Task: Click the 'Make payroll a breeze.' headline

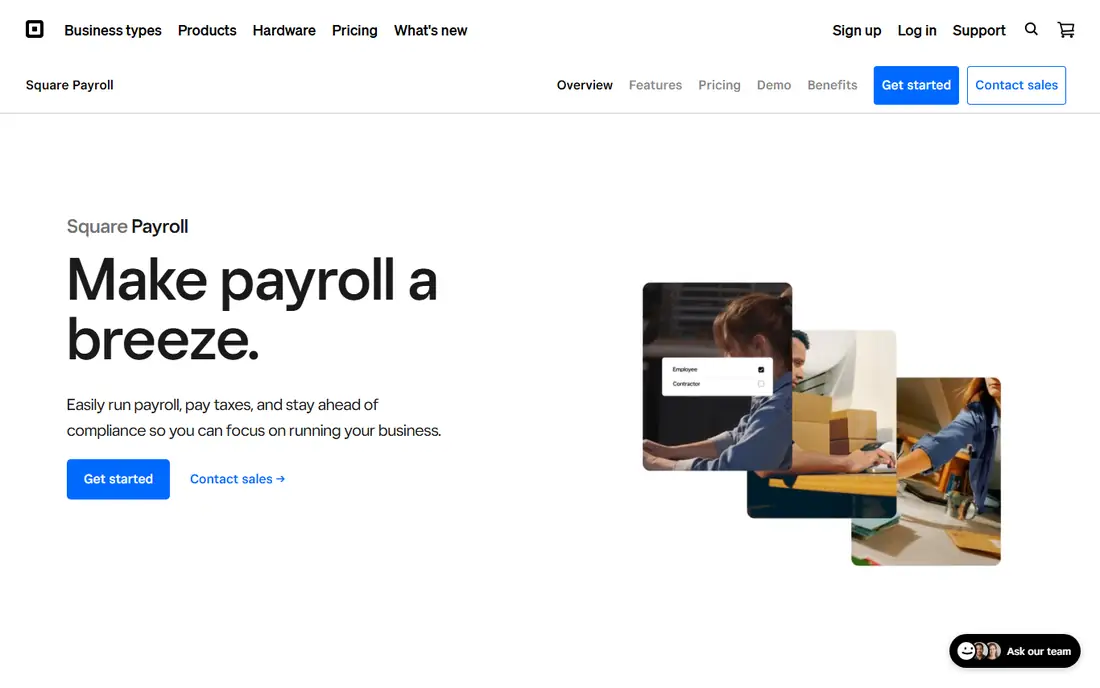Action: tap(252, 309)
